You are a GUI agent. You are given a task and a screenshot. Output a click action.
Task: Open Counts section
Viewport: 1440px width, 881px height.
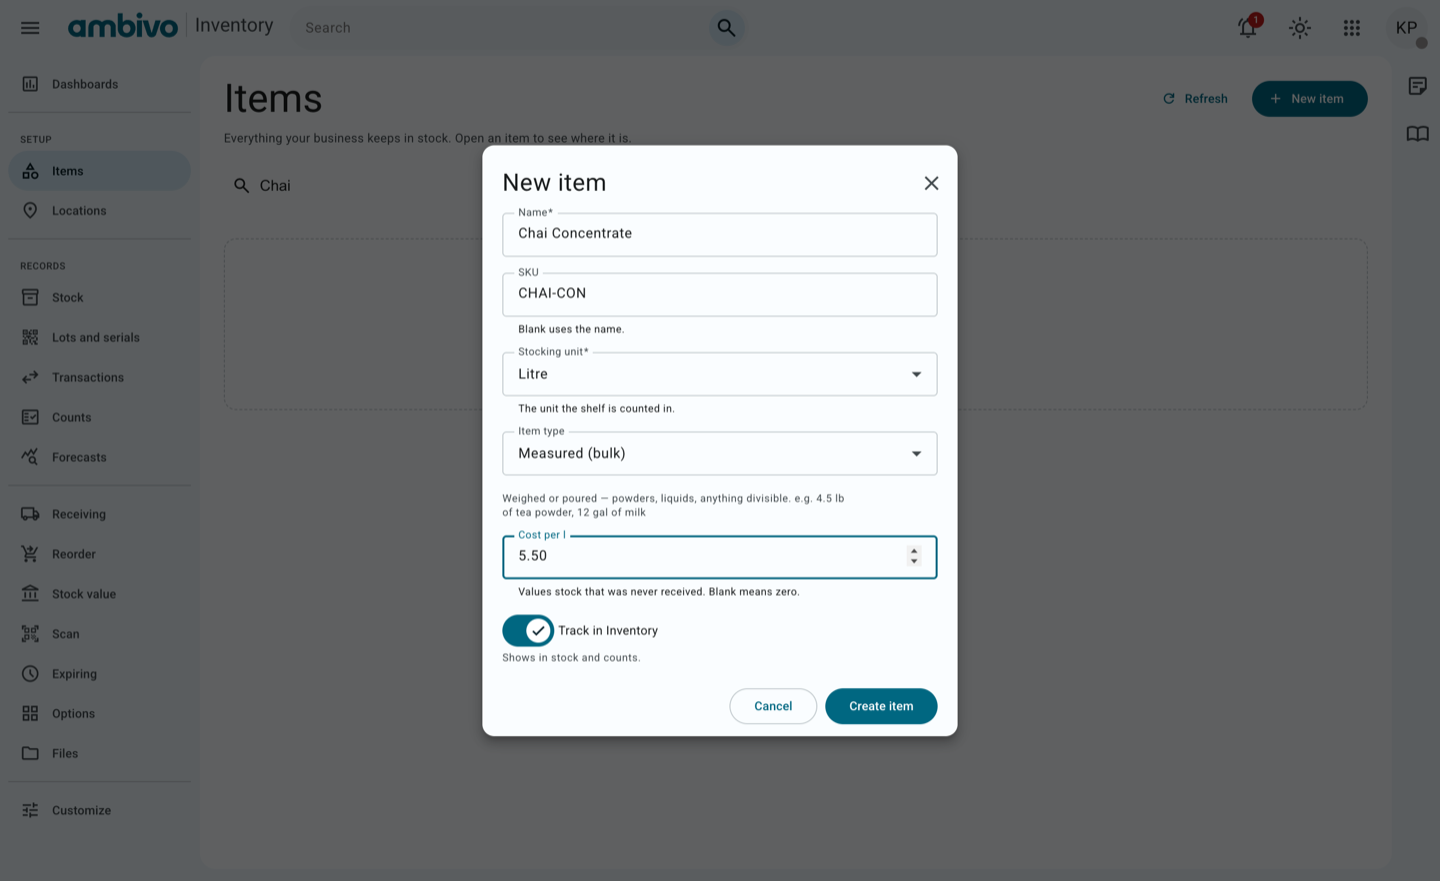point(99,418)
